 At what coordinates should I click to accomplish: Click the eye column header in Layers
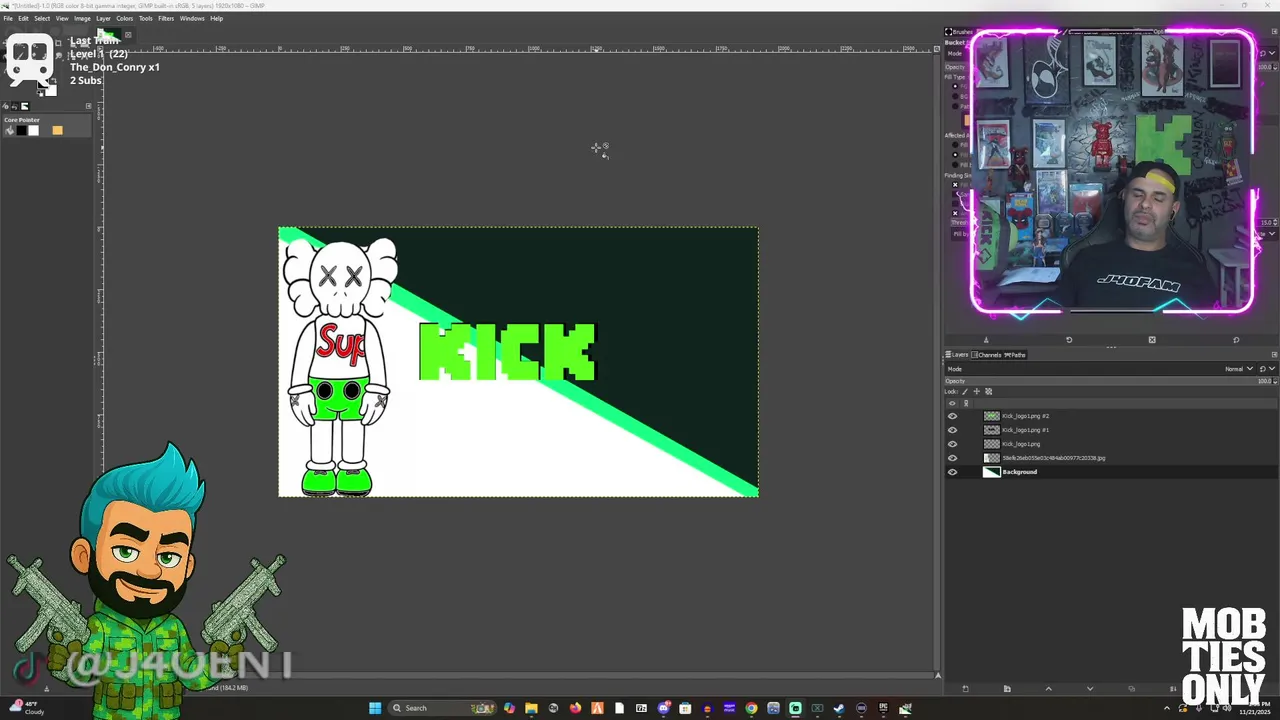[x=952, y=403]
